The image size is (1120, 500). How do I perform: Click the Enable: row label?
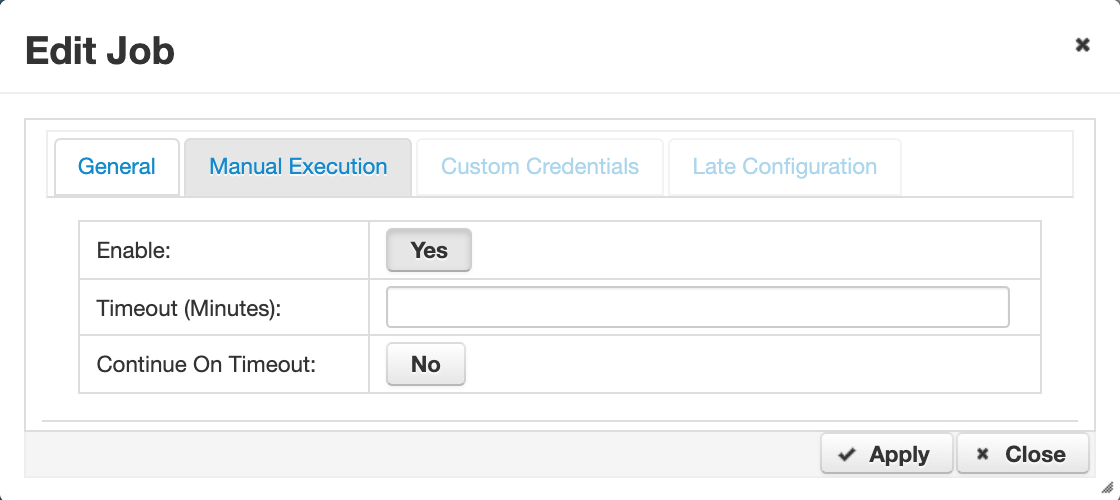134,251
